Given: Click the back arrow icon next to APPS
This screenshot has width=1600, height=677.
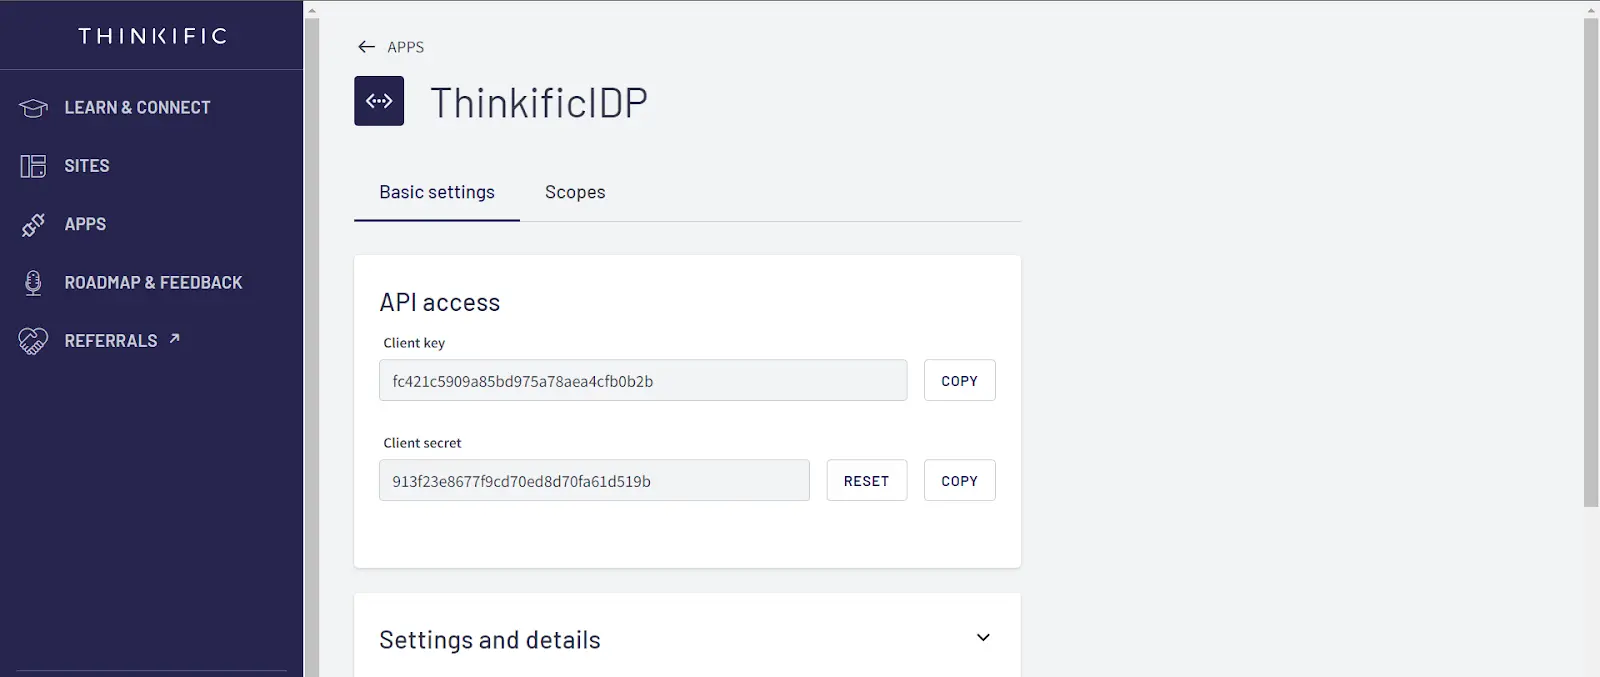Looking at the screenshot, I should [366, 47].
